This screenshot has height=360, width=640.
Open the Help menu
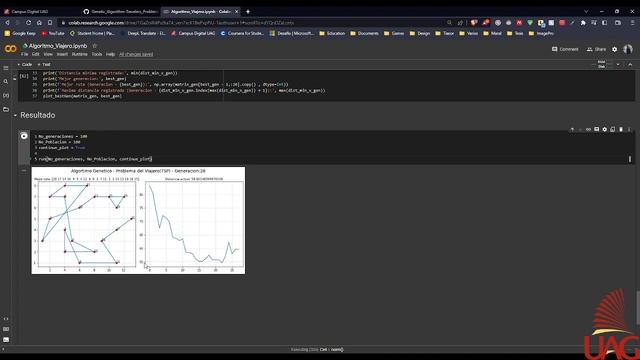pyautogui.click(x=110, y=54)
